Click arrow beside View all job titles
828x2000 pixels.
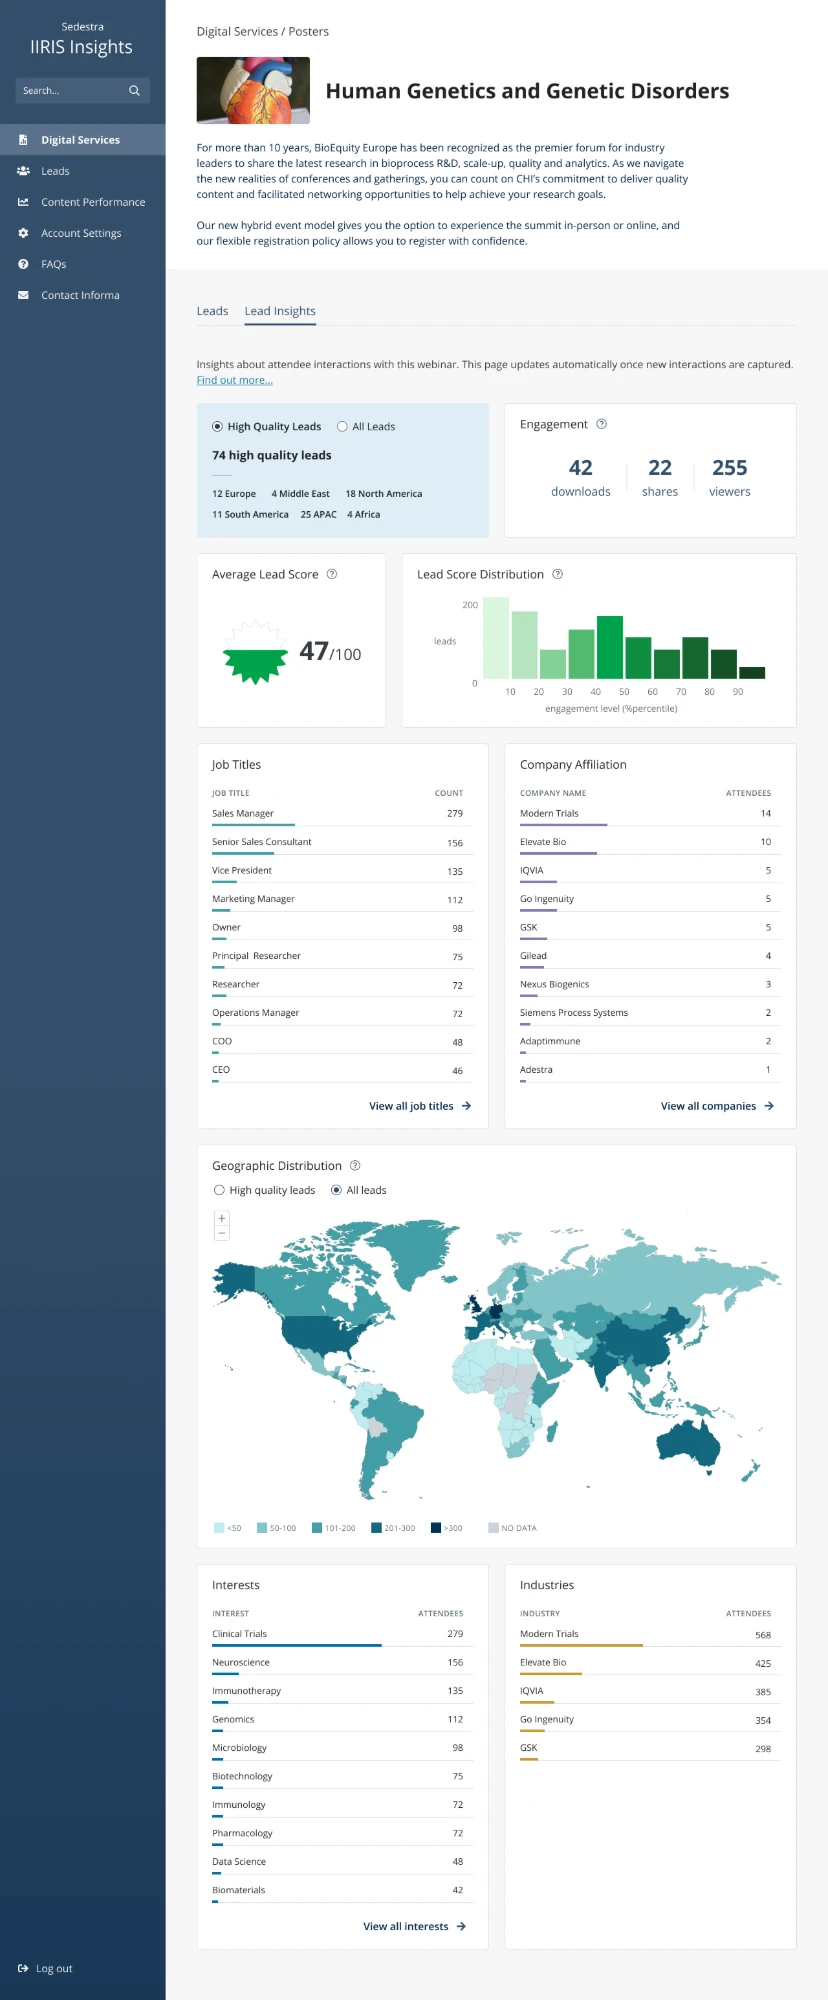tap(466, 1106)
